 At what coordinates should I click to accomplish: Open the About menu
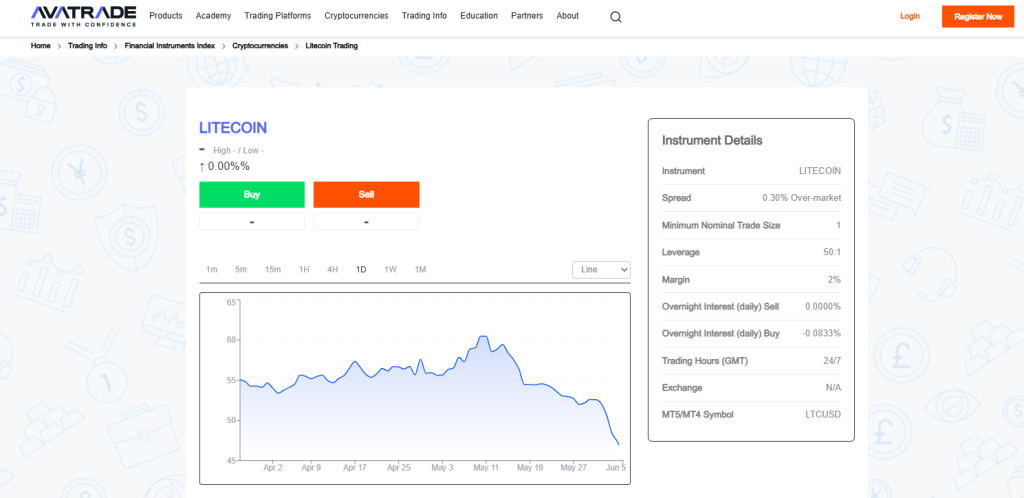[x=568, y=16]
